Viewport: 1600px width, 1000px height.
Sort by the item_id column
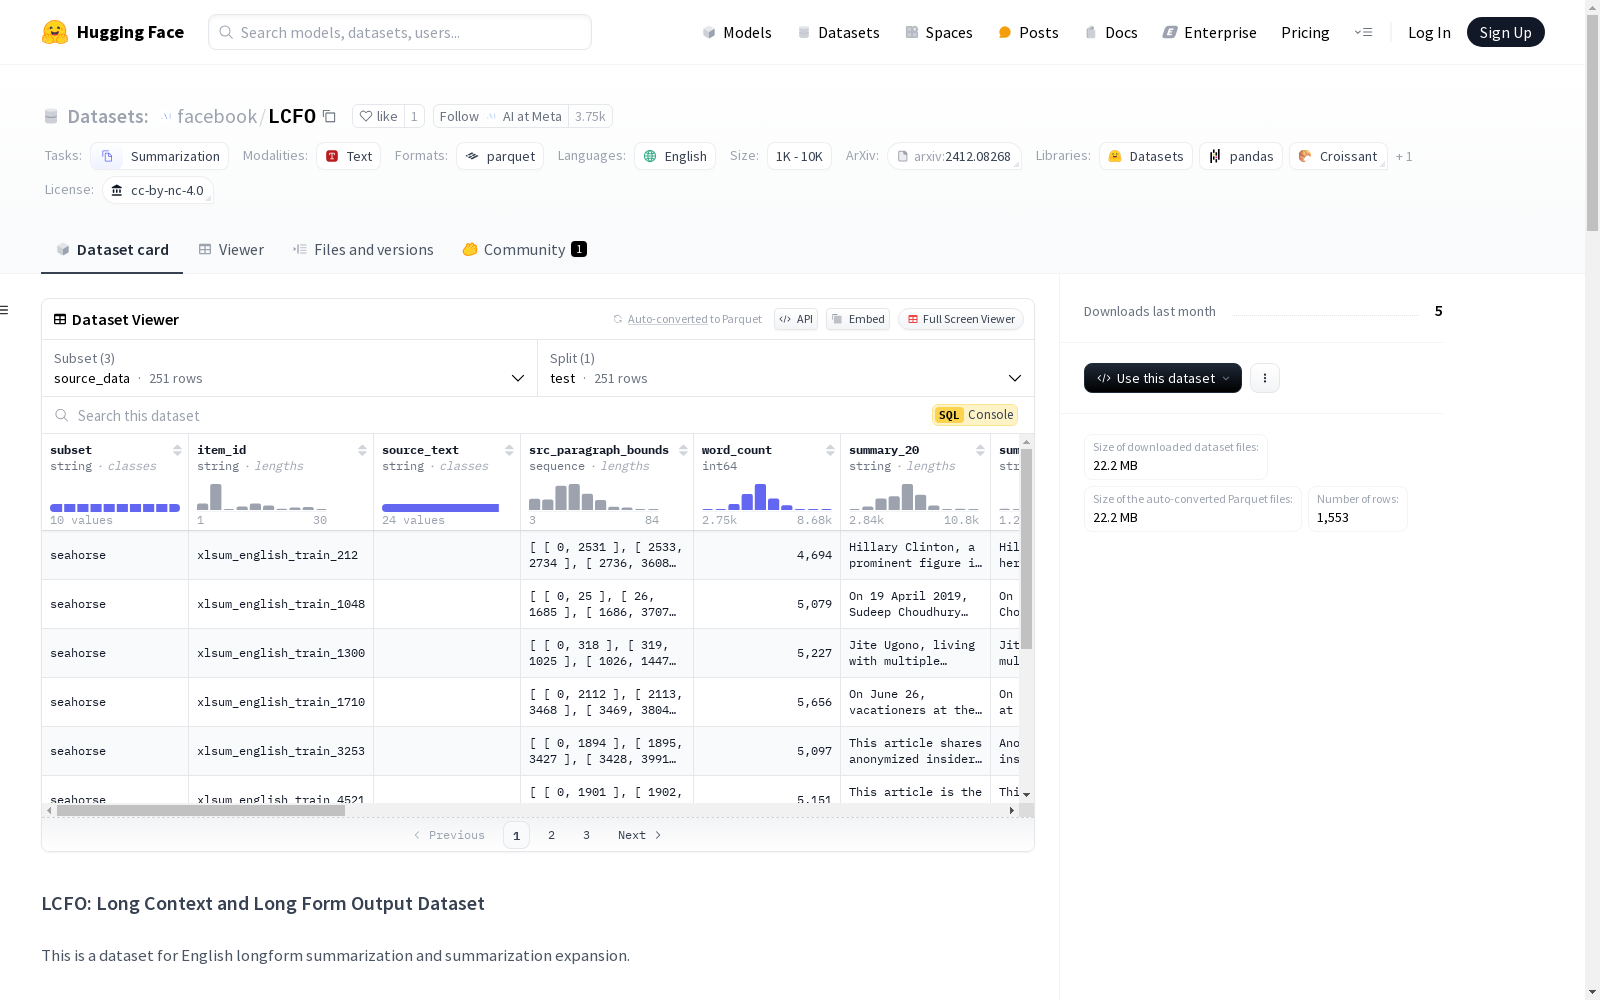pyautogui.click(x=362, y=450)
